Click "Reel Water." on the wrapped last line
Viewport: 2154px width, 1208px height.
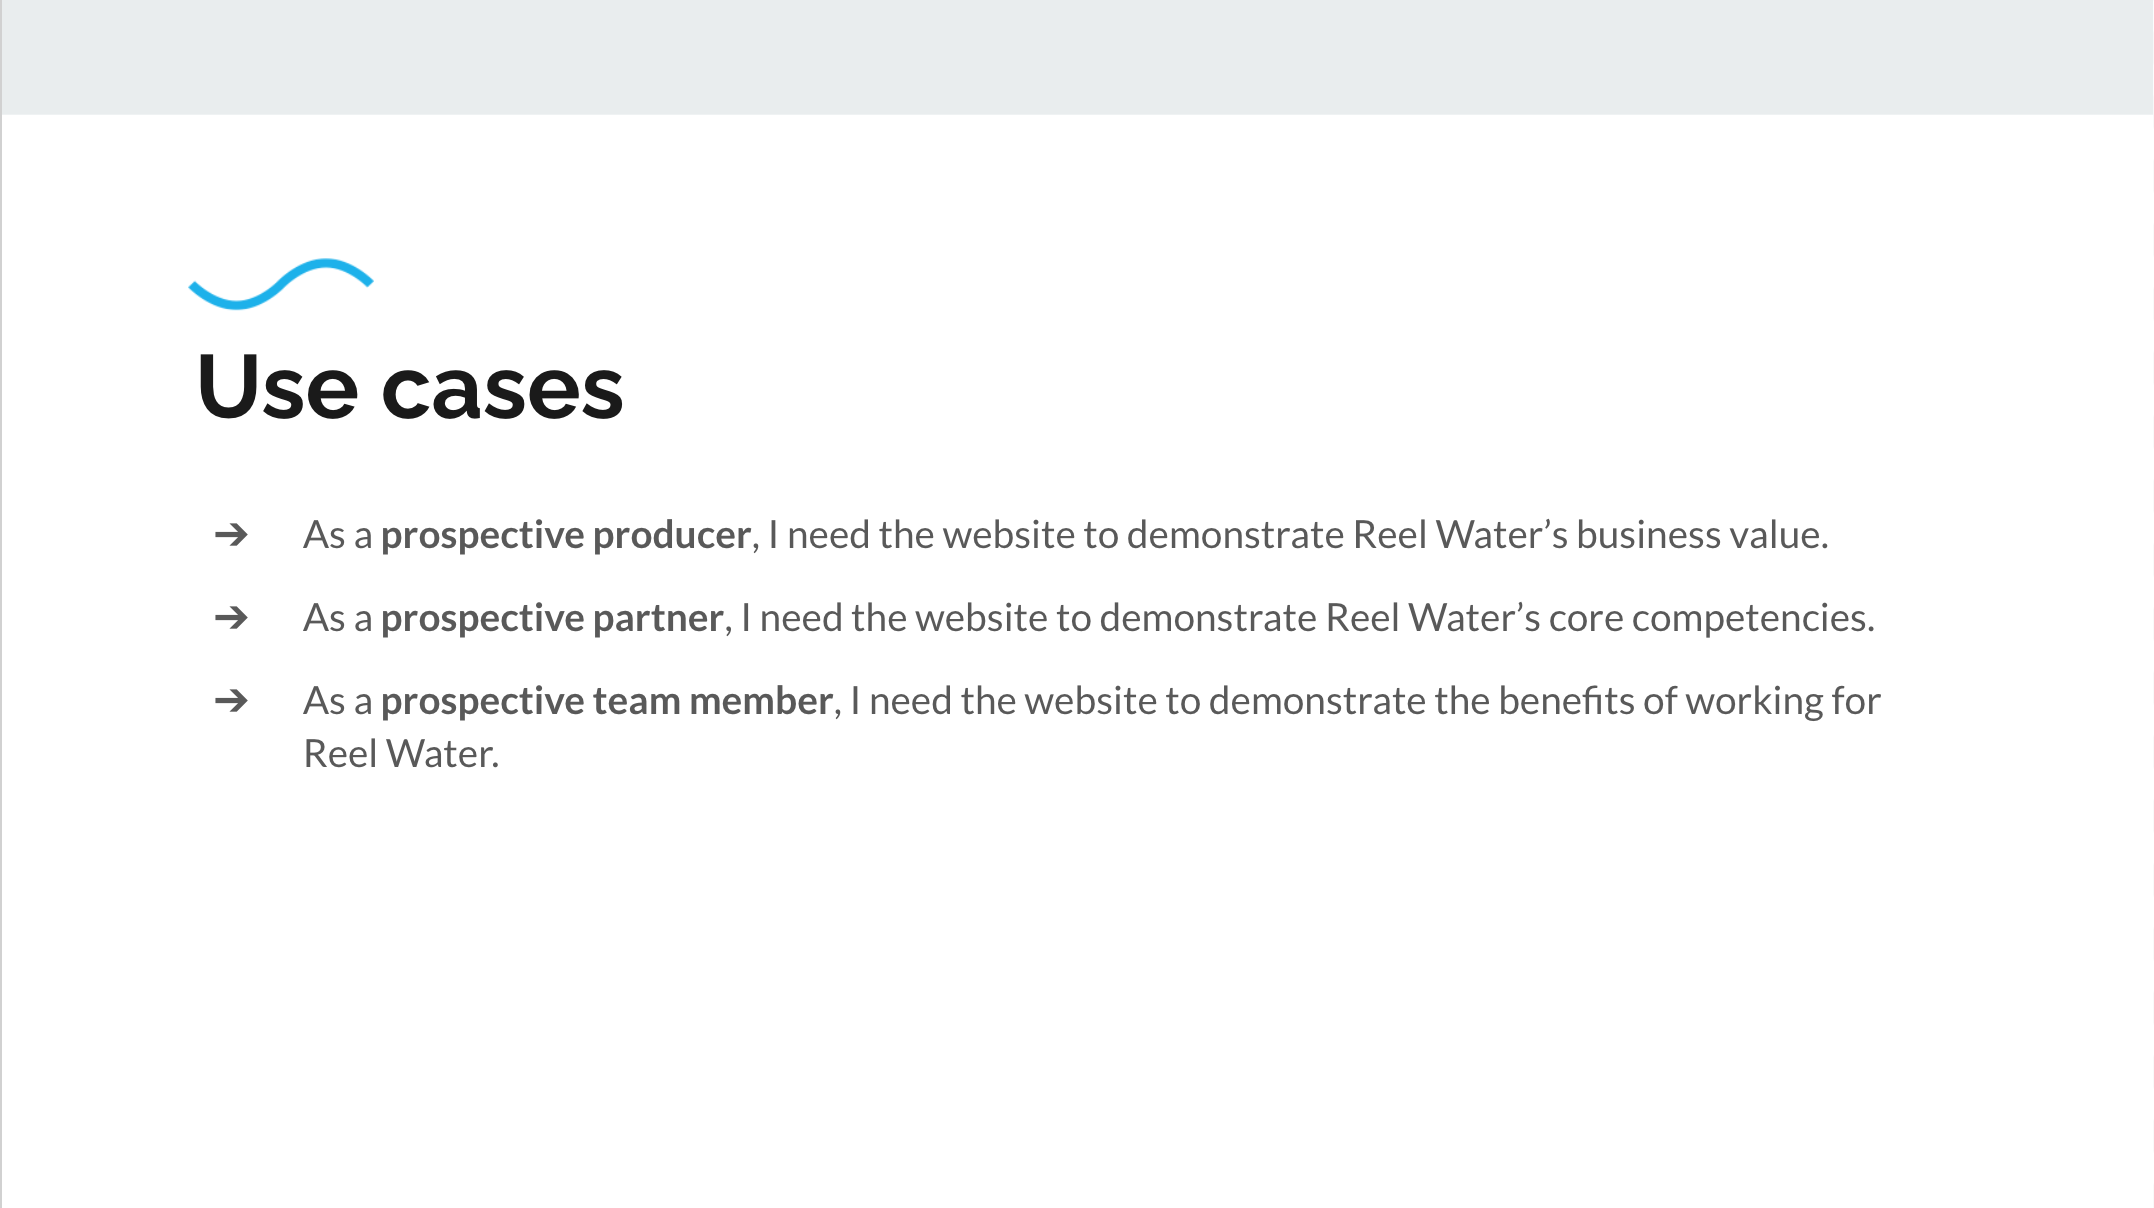pos(401,754)
